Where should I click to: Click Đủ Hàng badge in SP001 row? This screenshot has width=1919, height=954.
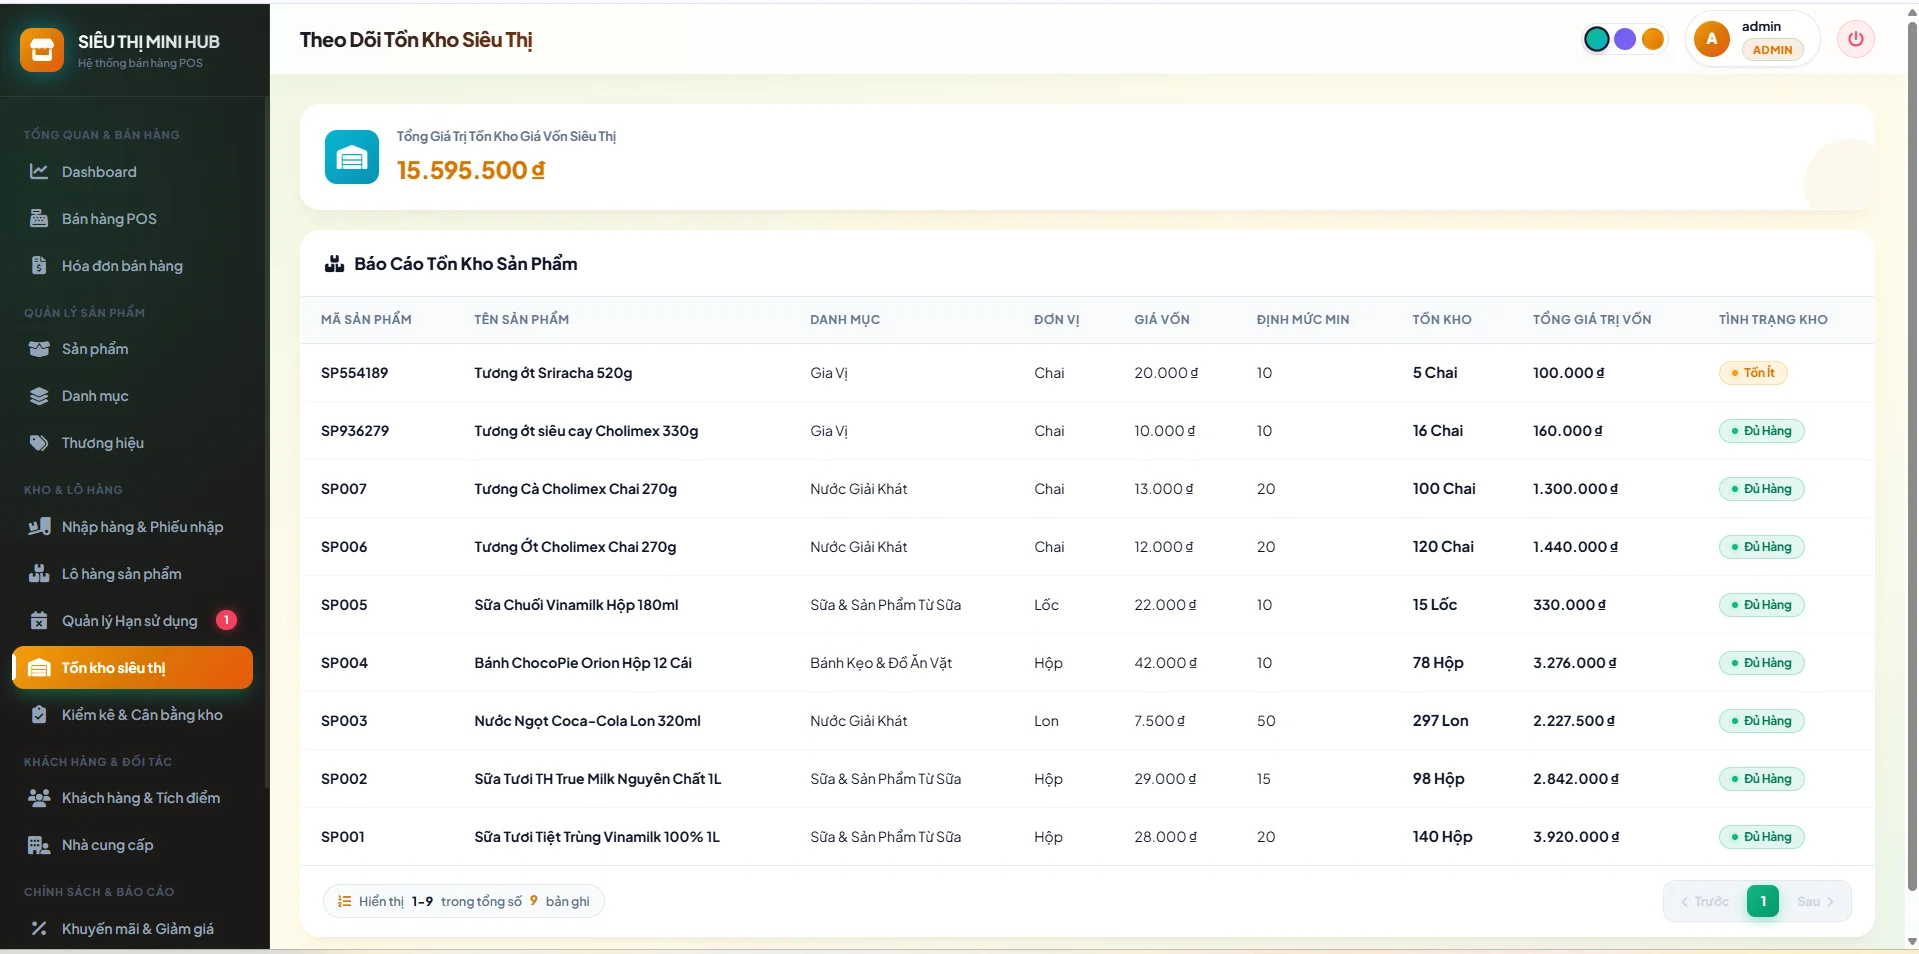pos(1761,837)
